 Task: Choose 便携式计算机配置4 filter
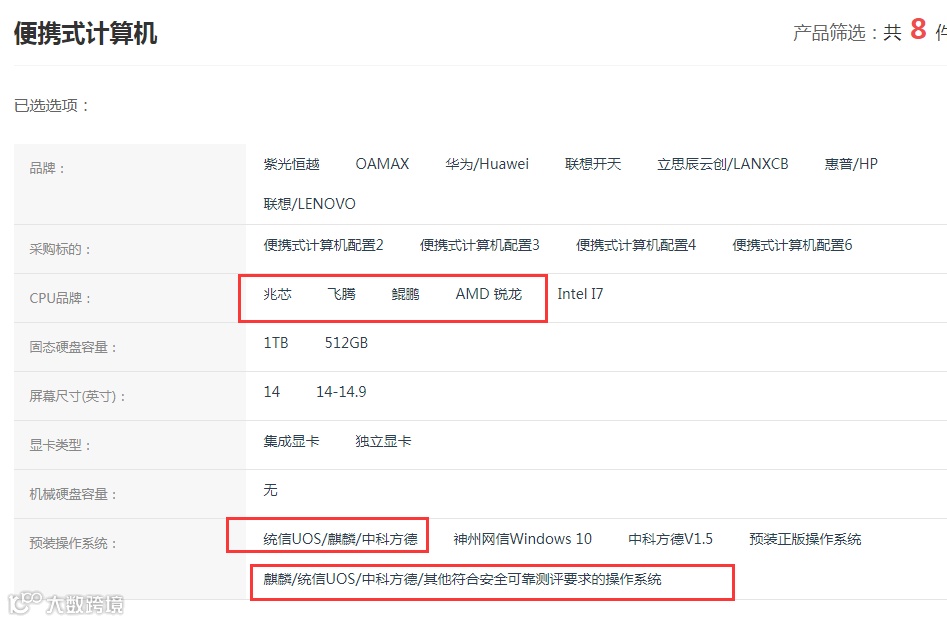636,245
